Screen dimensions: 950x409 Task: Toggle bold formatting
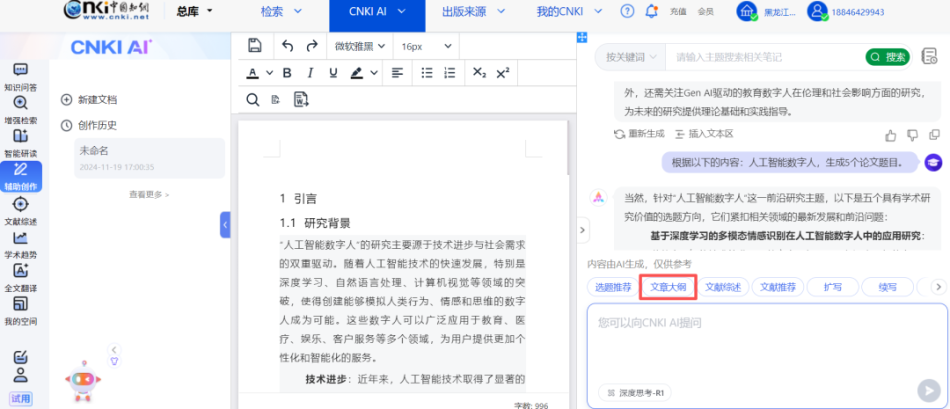pos(287,73)
